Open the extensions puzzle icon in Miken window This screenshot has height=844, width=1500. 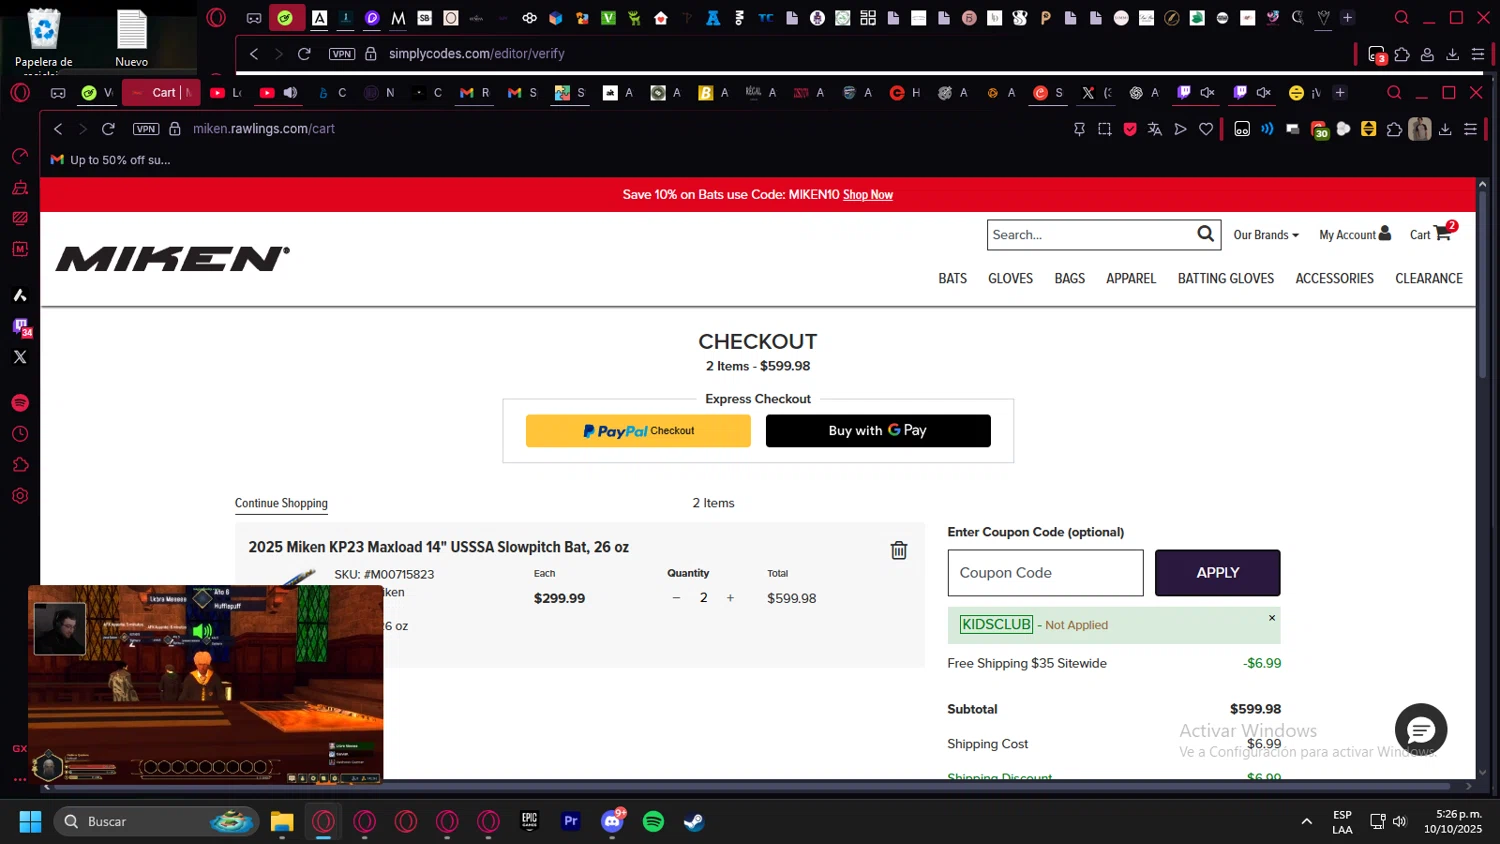point(1394,129)
